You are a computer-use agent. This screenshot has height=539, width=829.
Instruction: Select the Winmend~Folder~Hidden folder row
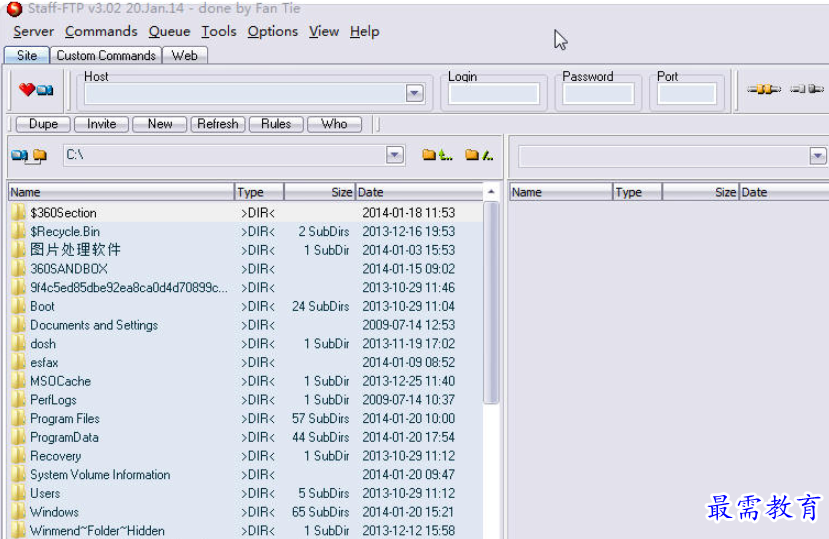point(246,531)
